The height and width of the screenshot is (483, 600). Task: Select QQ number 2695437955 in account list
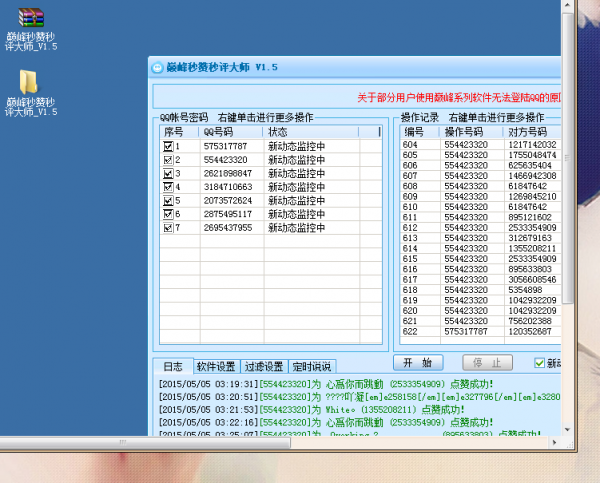tap(228, 228)
